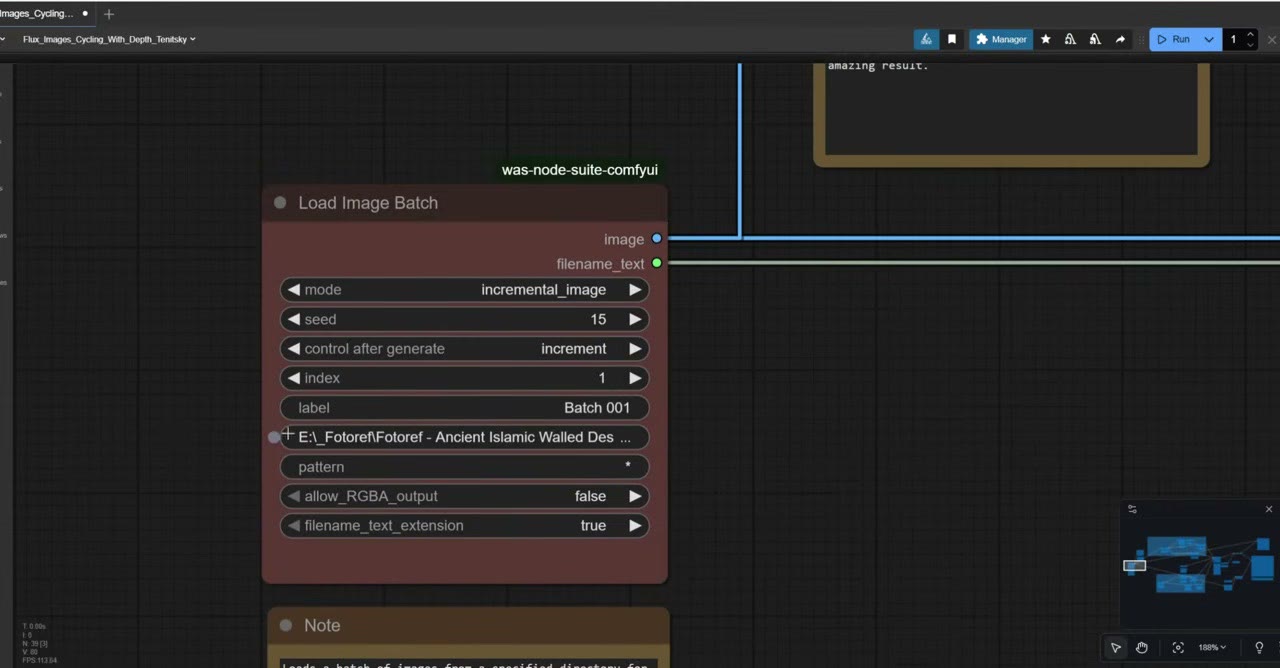This screenshot has width=1280, height=668.
Task: Collapse the Load Image Batch node
Action: pyautogui.click(x=280, y=203)
